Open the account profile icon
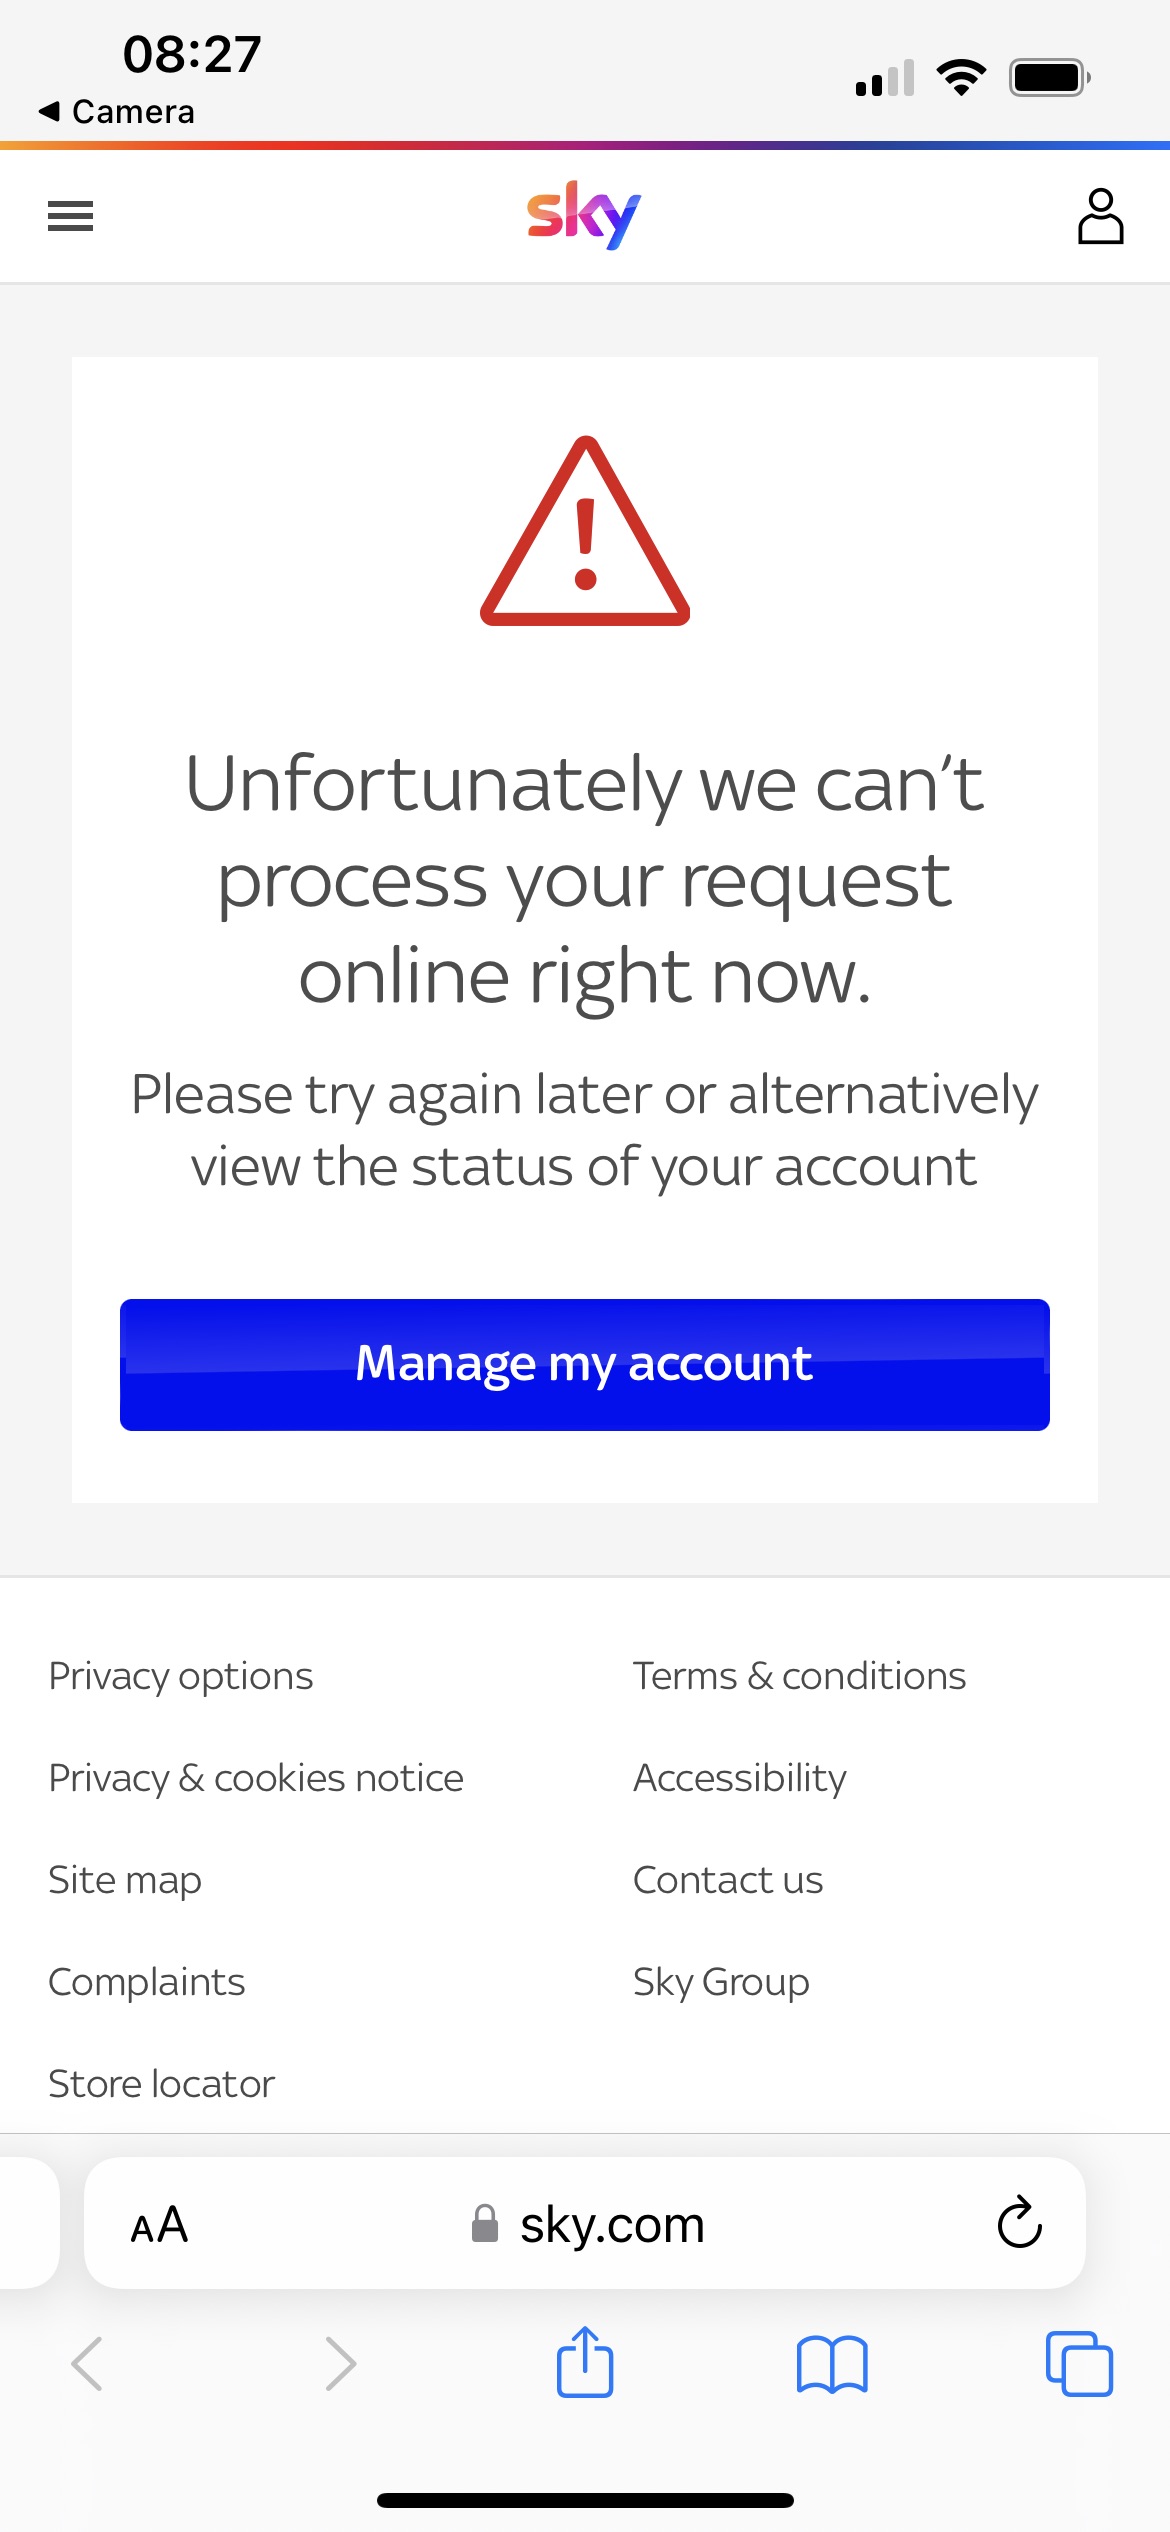This screenshot has width=1170, height=2532. (x=1100, y=216)
